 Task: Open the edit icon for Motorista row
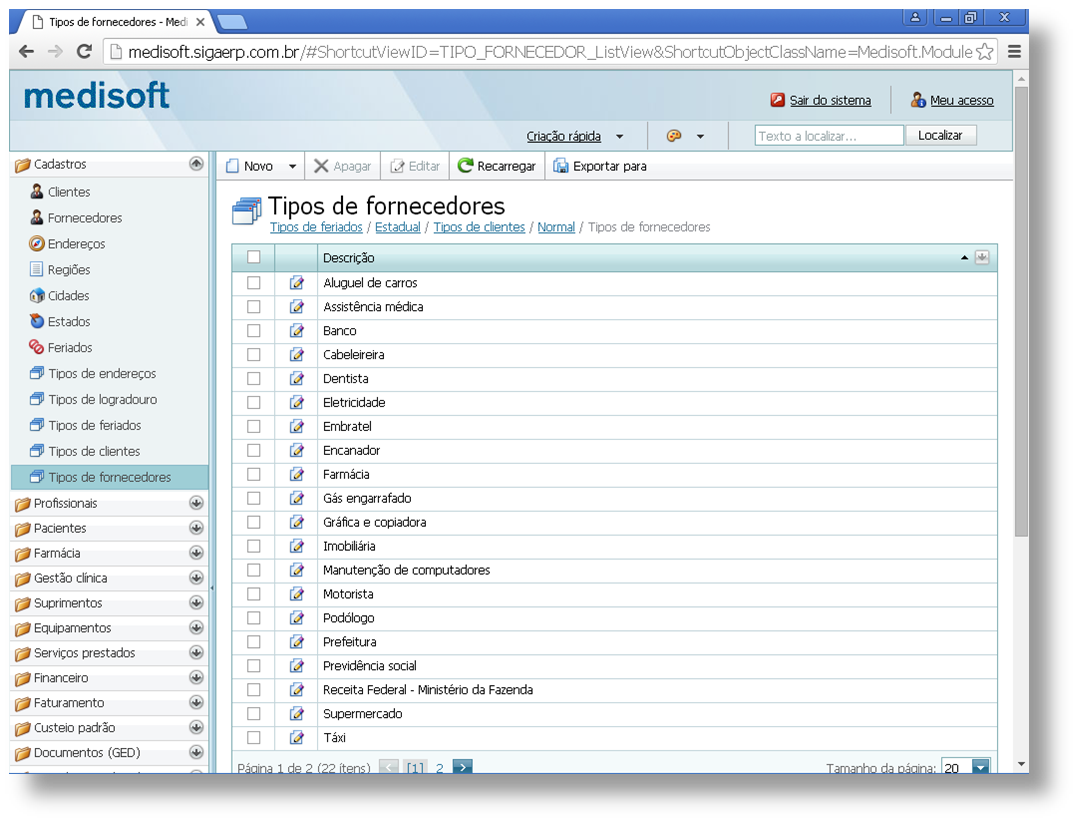[x=296, y=594]
